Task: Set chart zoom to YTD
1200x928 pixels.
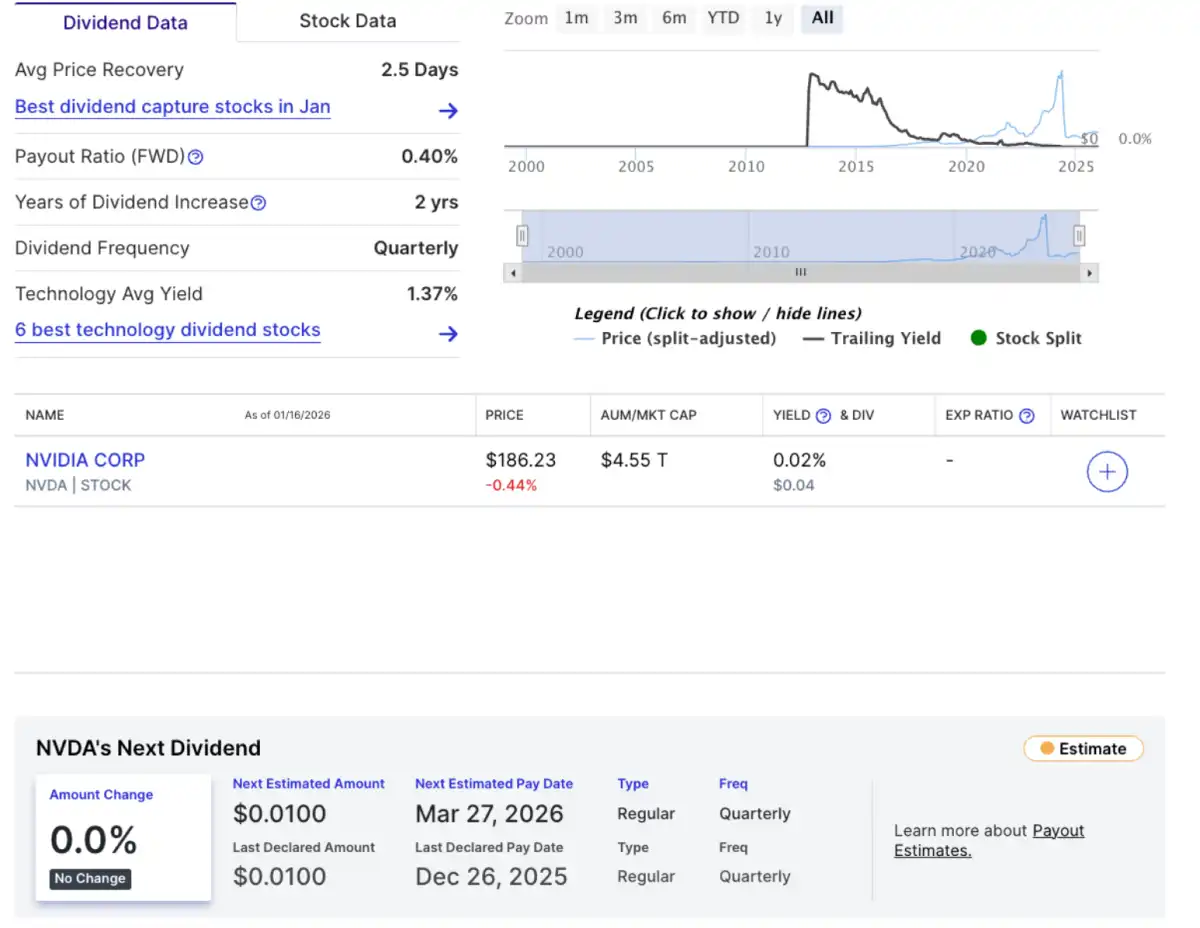Action: pyautogui.click(x=723, y=18)
